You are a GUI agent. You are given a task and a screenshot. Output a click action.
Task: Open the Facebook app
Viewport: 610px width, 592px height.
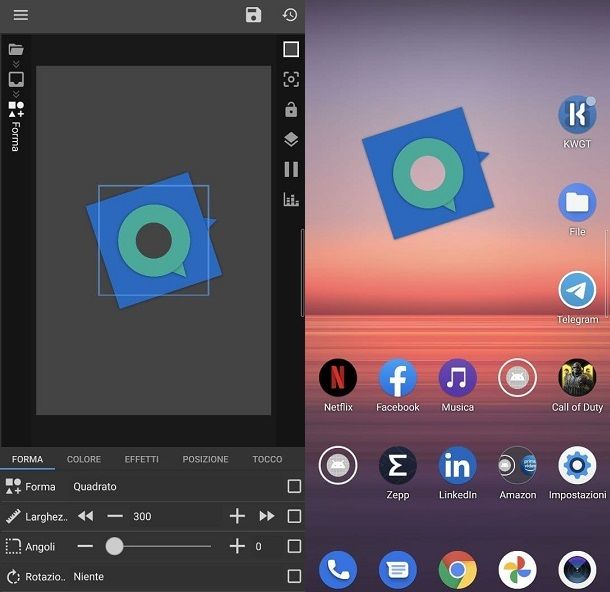[398, 378]
